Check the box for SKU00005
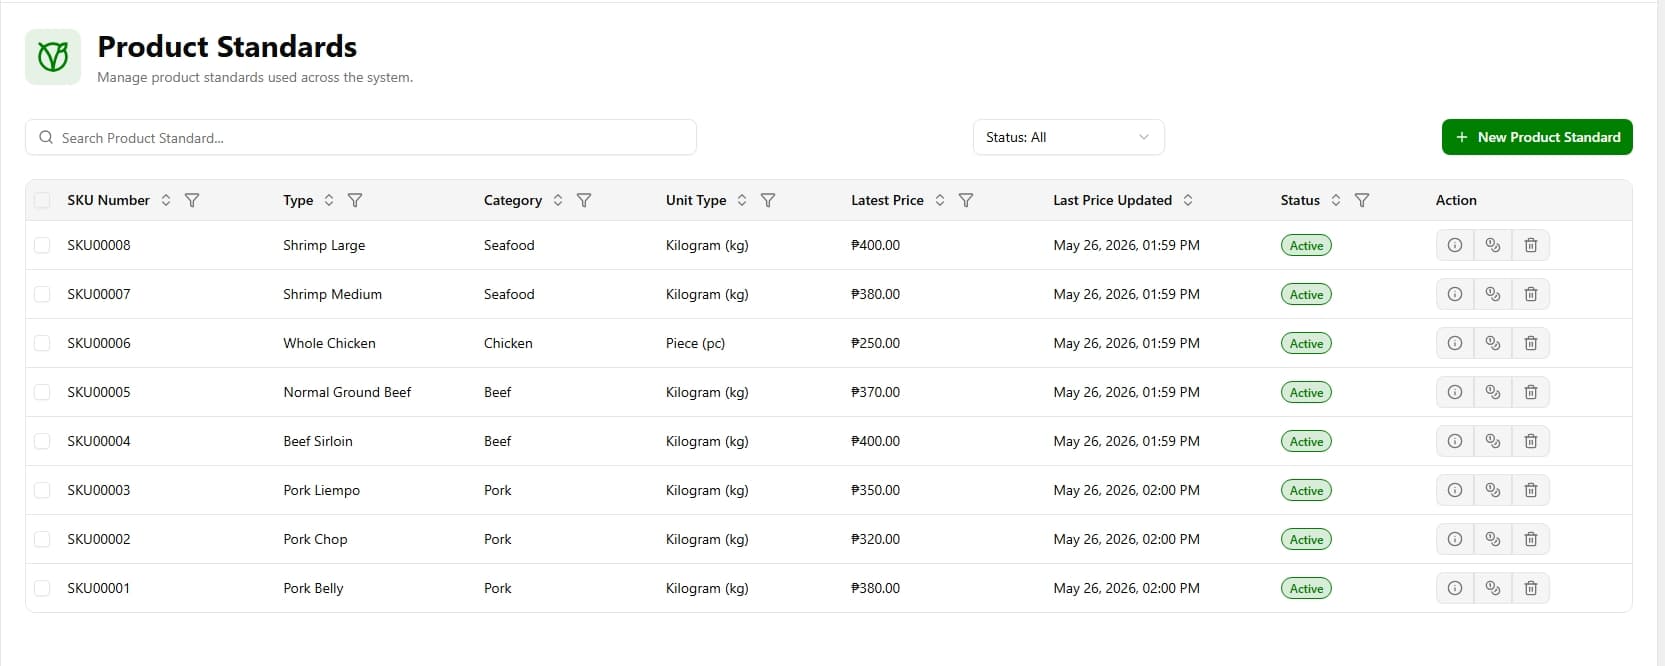 [42, 392]
